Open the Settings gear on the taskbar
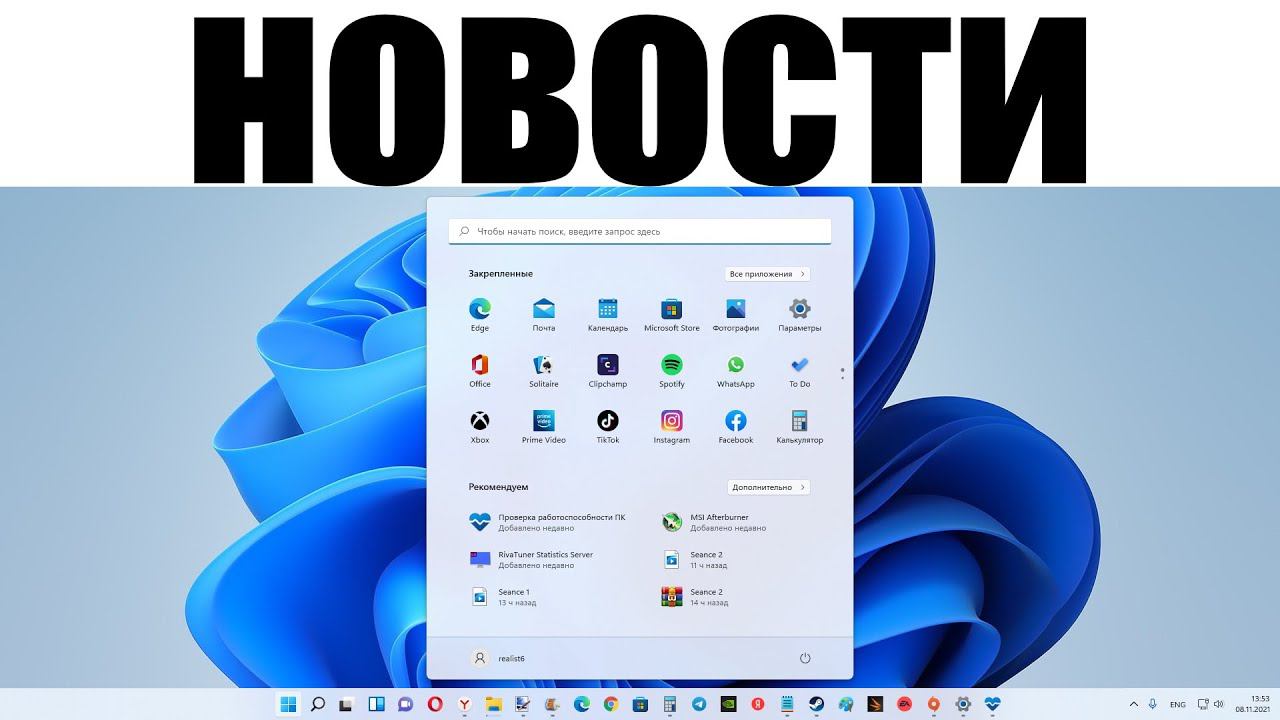Image resolution: width=1280 pixels, height=720 pixels. (x=963, y=704)
